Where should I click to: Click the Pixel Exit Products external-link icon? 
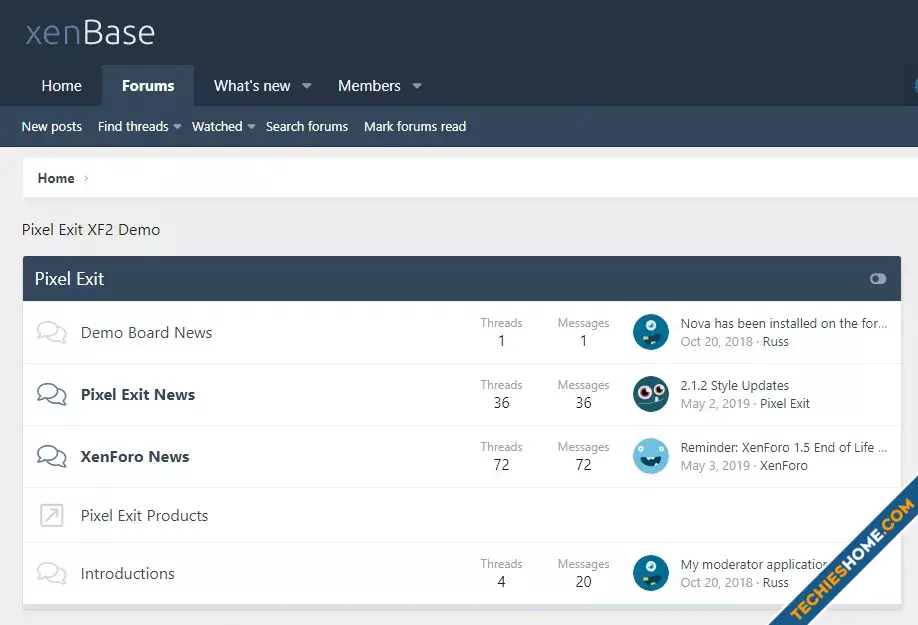point(52,516)
